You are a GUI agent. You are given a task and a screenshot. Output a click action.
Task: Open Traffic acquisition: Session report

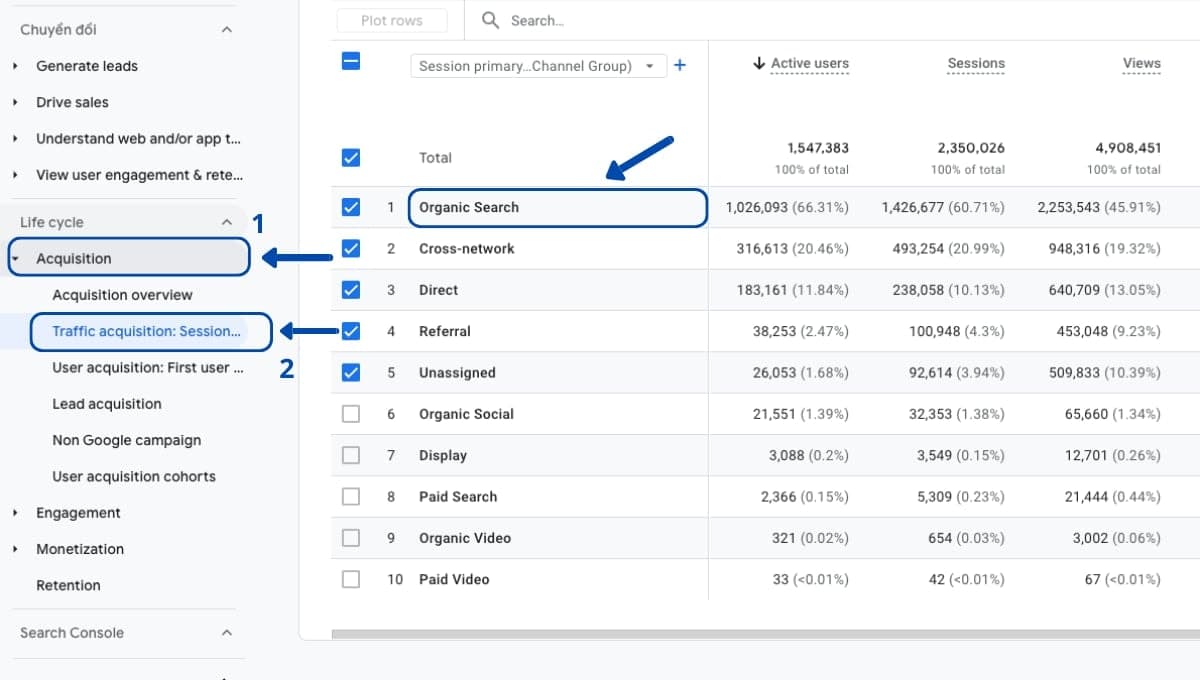coord(147,331)
